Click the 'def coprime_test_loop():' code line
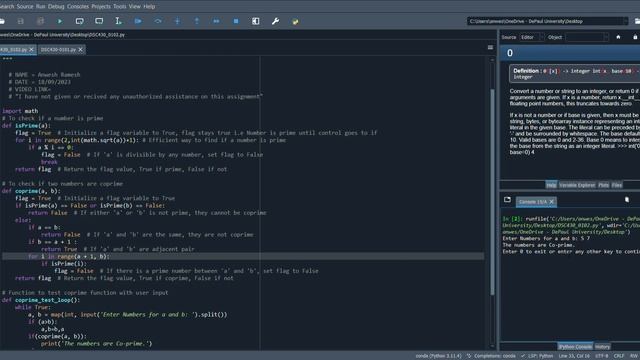 pyautogui.click(x=41, y=300)
